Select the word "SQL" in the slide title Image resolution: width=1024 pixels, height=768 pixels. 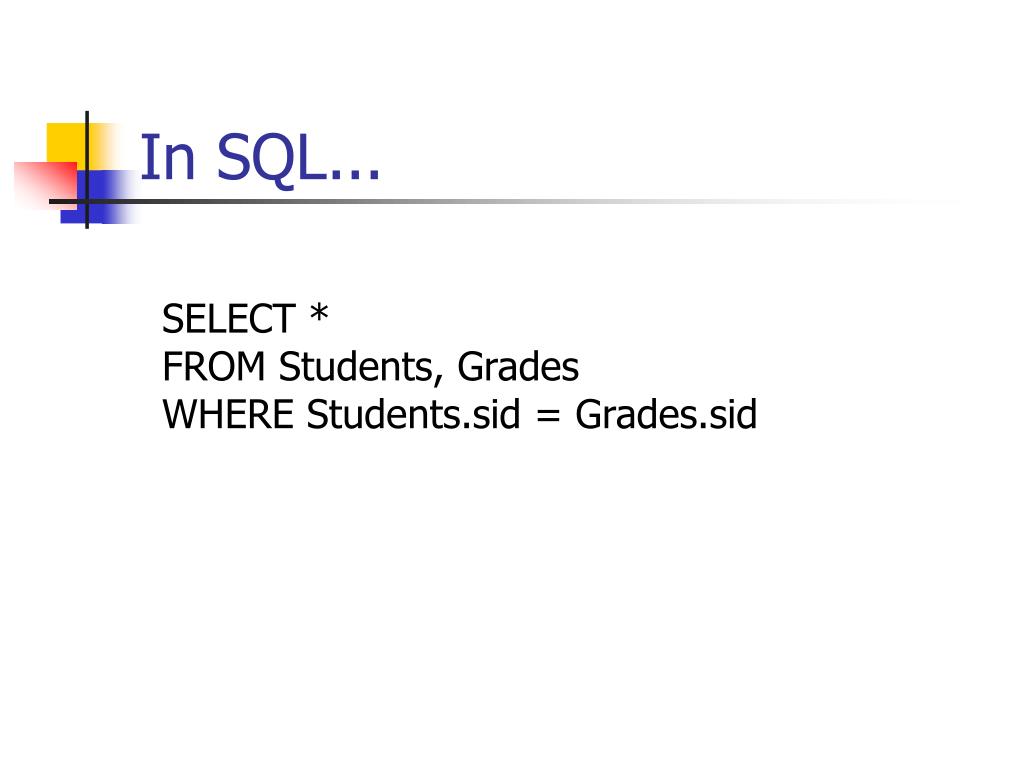click(x=270, y=158)
